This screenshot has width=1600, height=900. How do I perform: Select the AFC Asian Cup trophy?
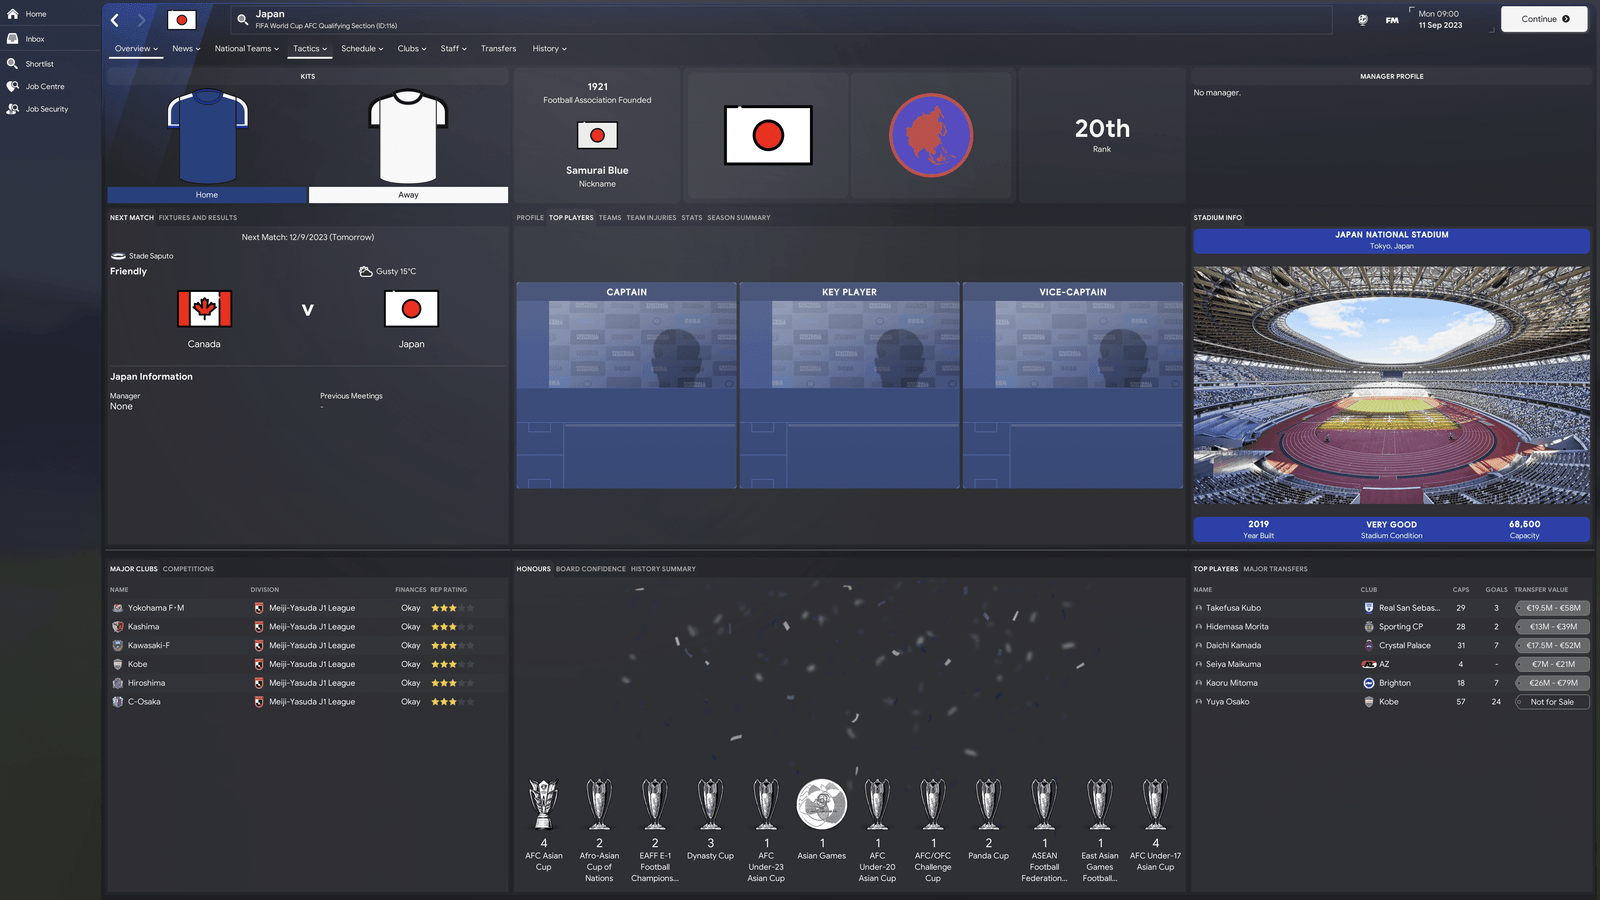point(544,805)
